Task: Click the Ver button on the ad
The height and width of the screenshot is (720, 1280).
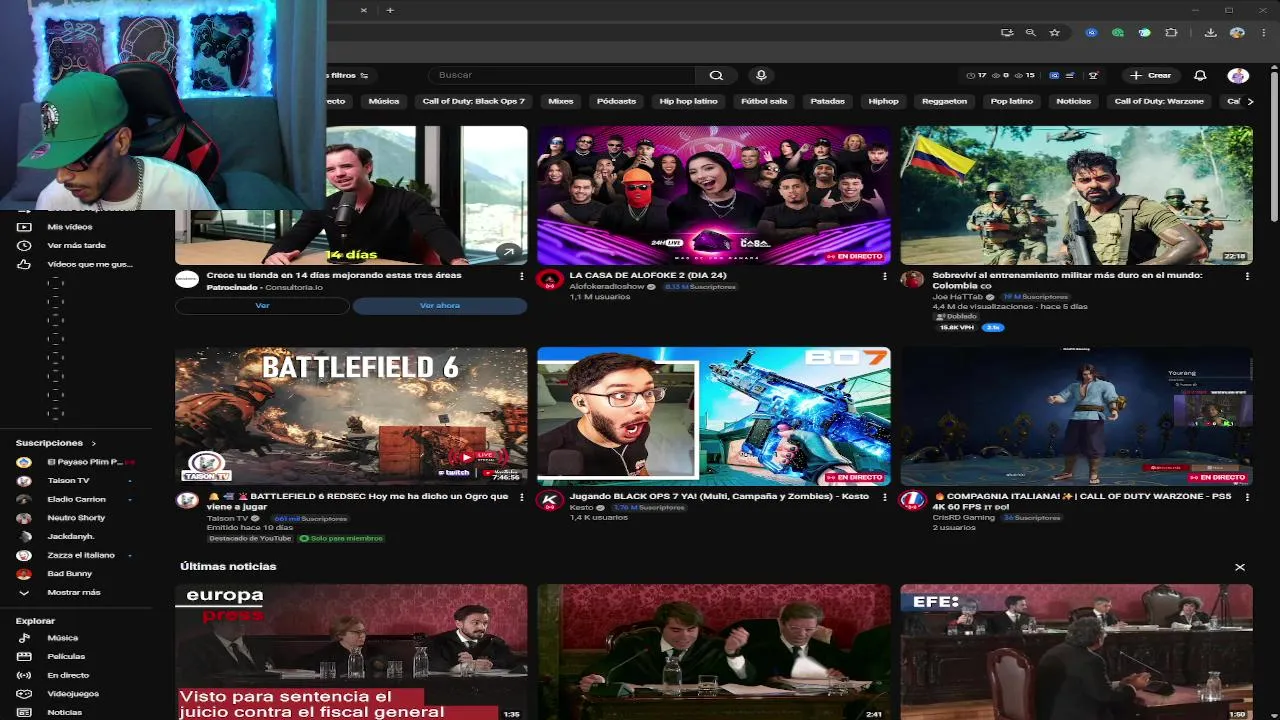Action: 262,306
